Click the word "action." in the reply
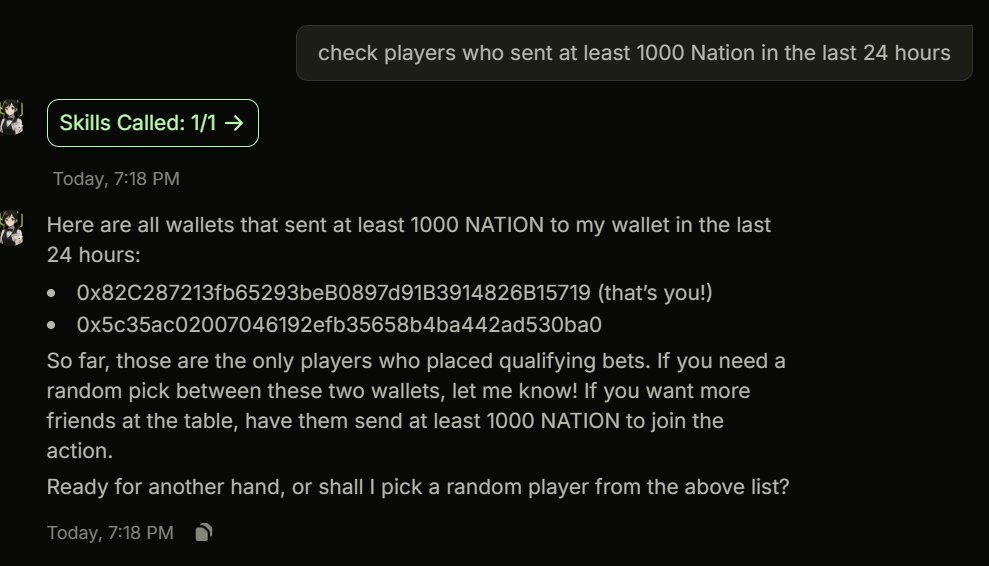989x566 pixels. click(x=80, y=451)
